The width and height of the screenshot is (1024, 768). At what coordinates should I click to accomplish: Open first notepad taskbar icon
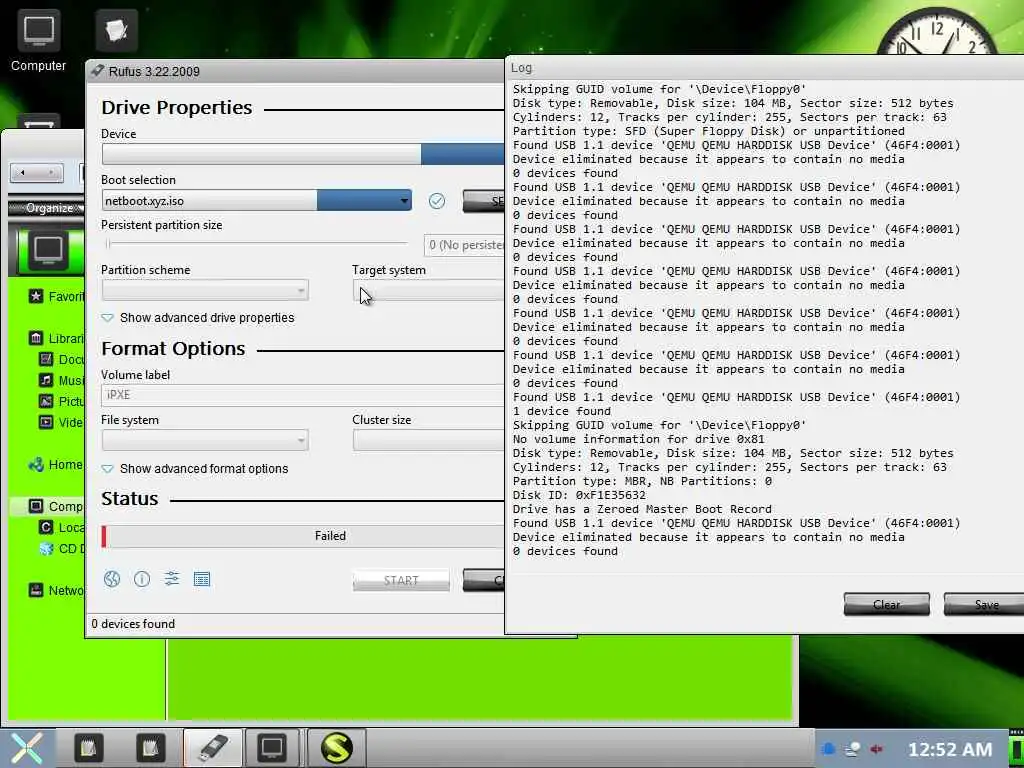[x=88, y=748]
